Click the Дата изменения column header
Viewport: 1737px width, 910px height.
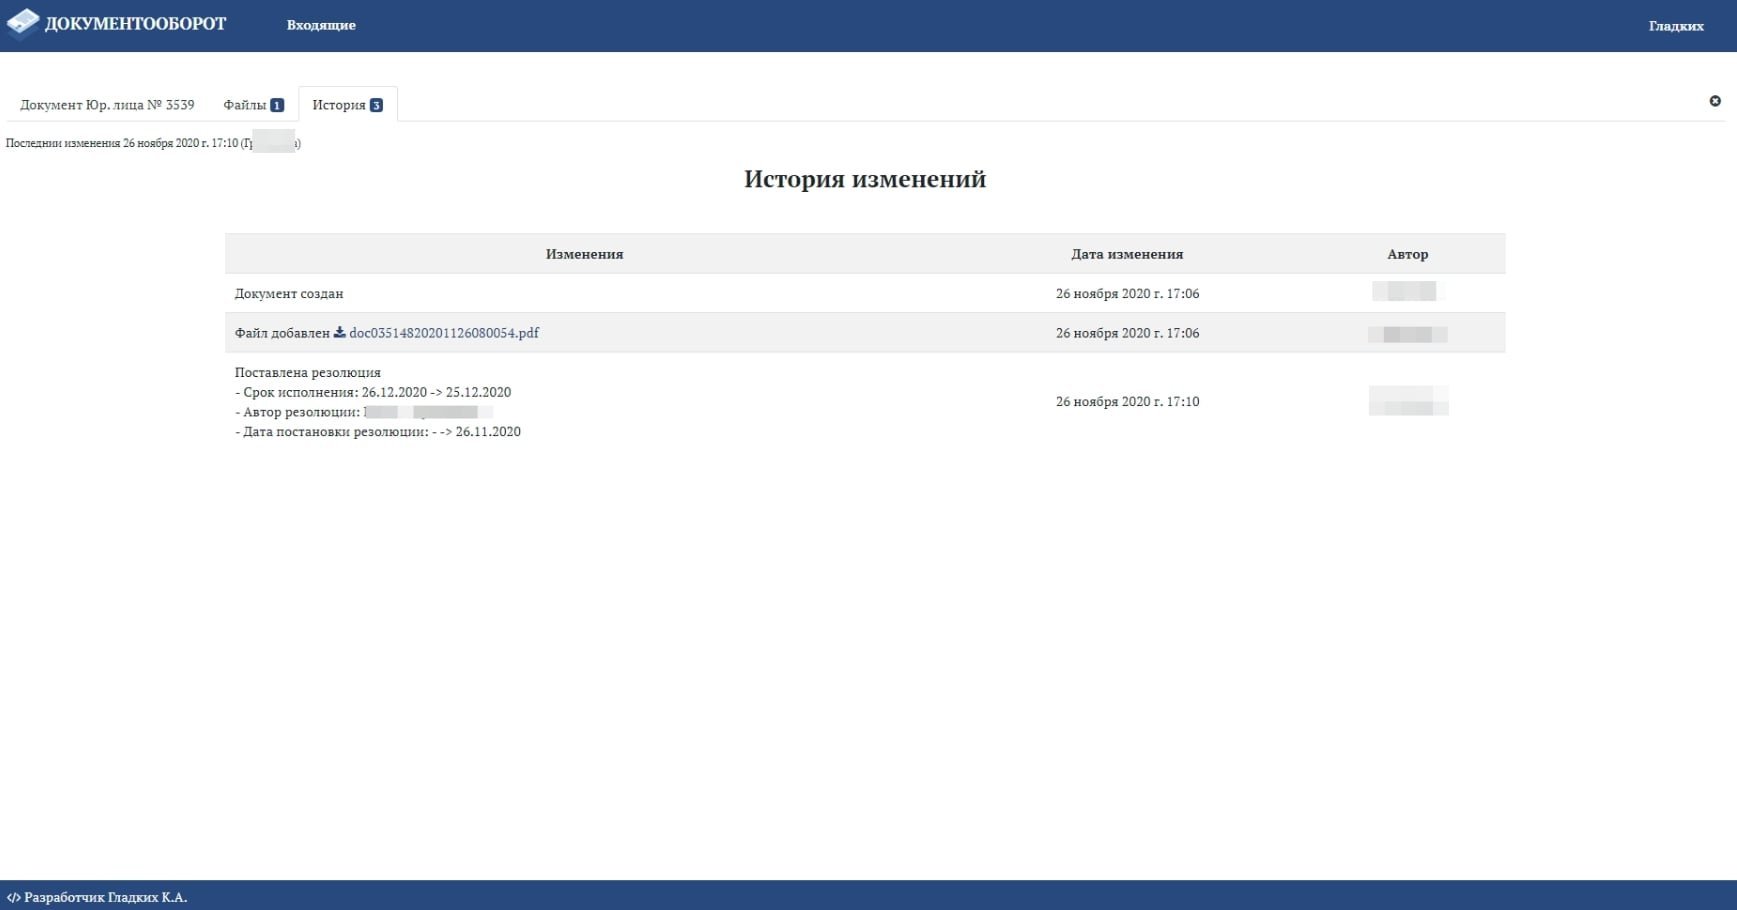1127,254
